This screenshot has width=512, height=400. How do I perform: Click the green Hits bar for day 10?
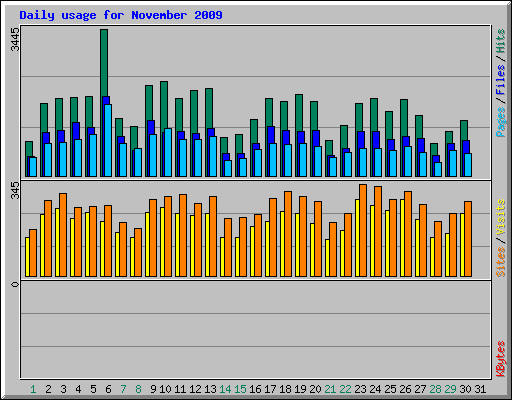164,105
